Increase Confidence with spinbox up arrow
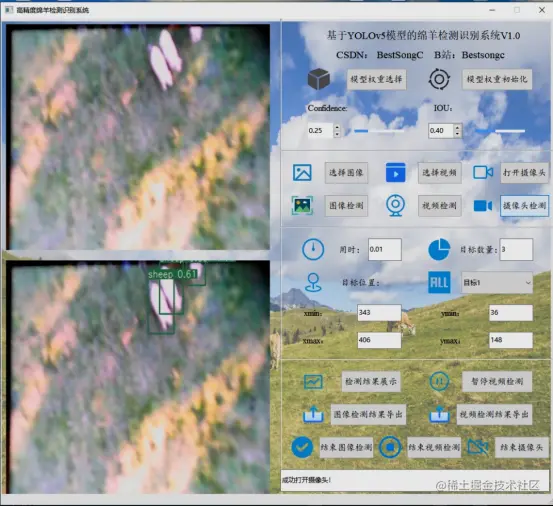Viewport: 554px width, 506px height. (x=337, y=127)
